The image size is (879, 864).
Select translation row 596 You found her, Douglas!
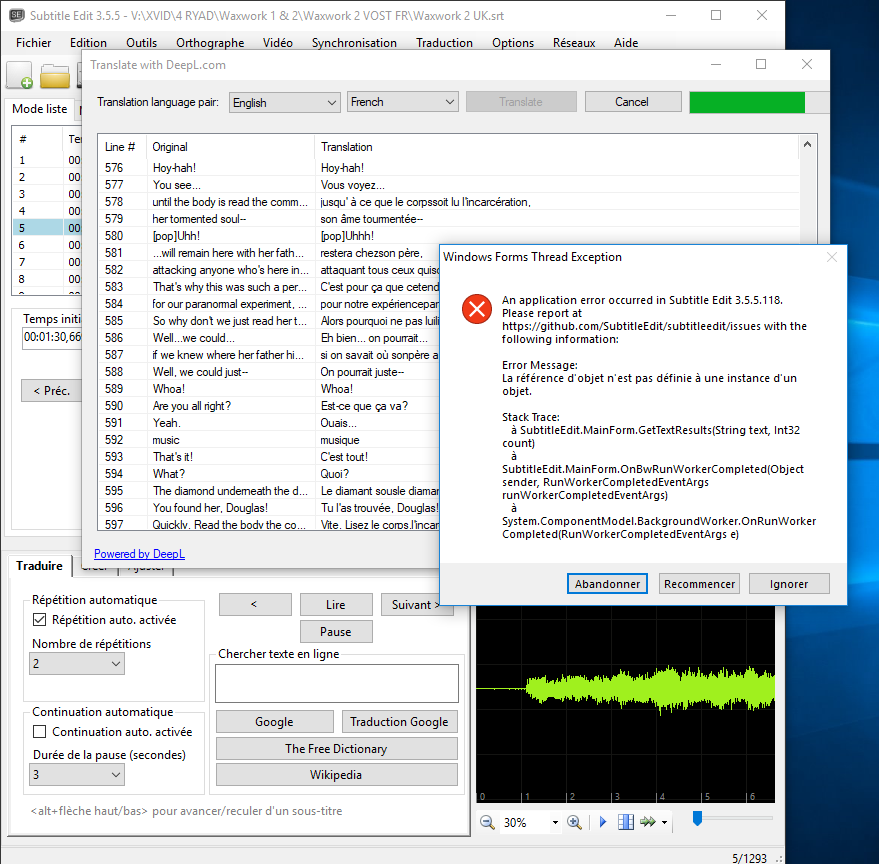269,508
